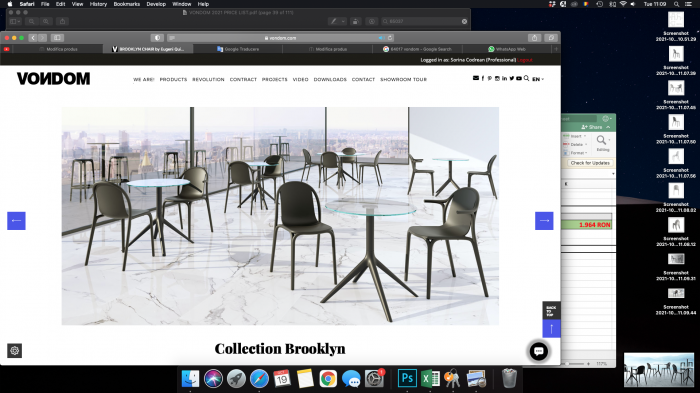Viewport: 700px width, 393px height.
Task: Click Check for Updates button in Excel
Action: [x=590, y=163]
